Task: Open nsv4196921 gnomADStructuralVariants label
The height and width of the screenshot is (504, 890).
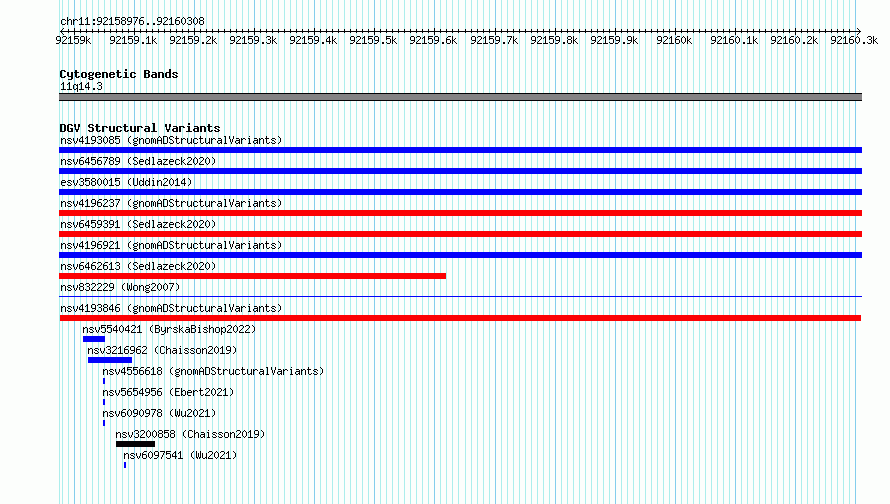Action: pyautogui.click(x=171, y=245)
